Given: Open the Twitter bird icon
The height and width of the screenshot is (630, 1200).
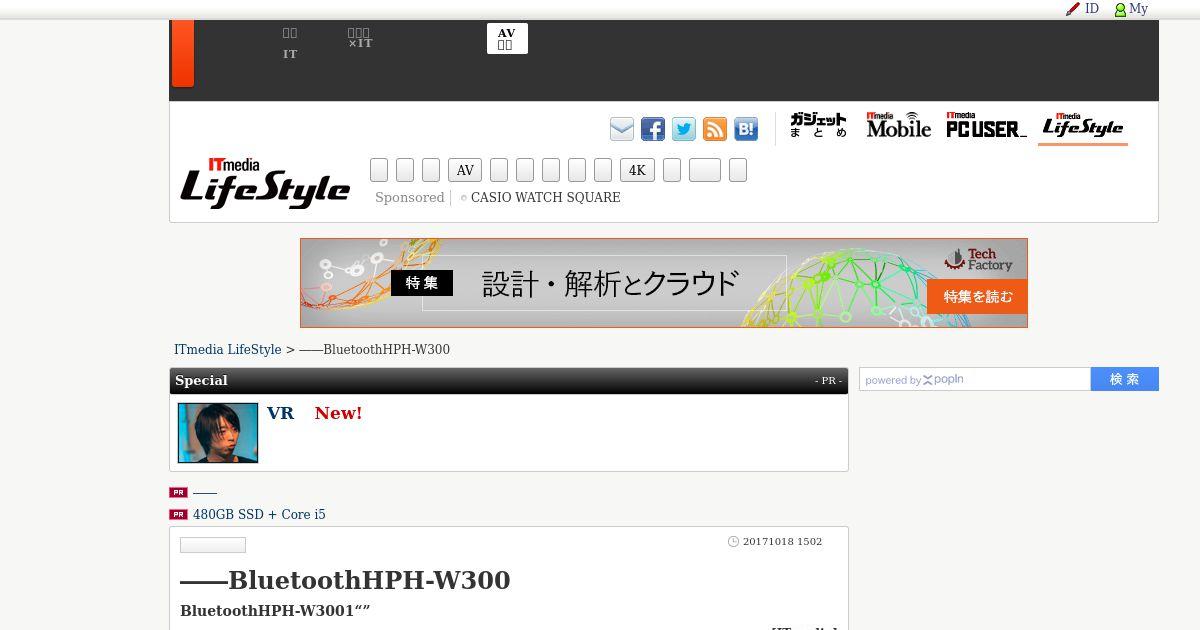Looking at the screenshot, I should click(x=684, y=129).
